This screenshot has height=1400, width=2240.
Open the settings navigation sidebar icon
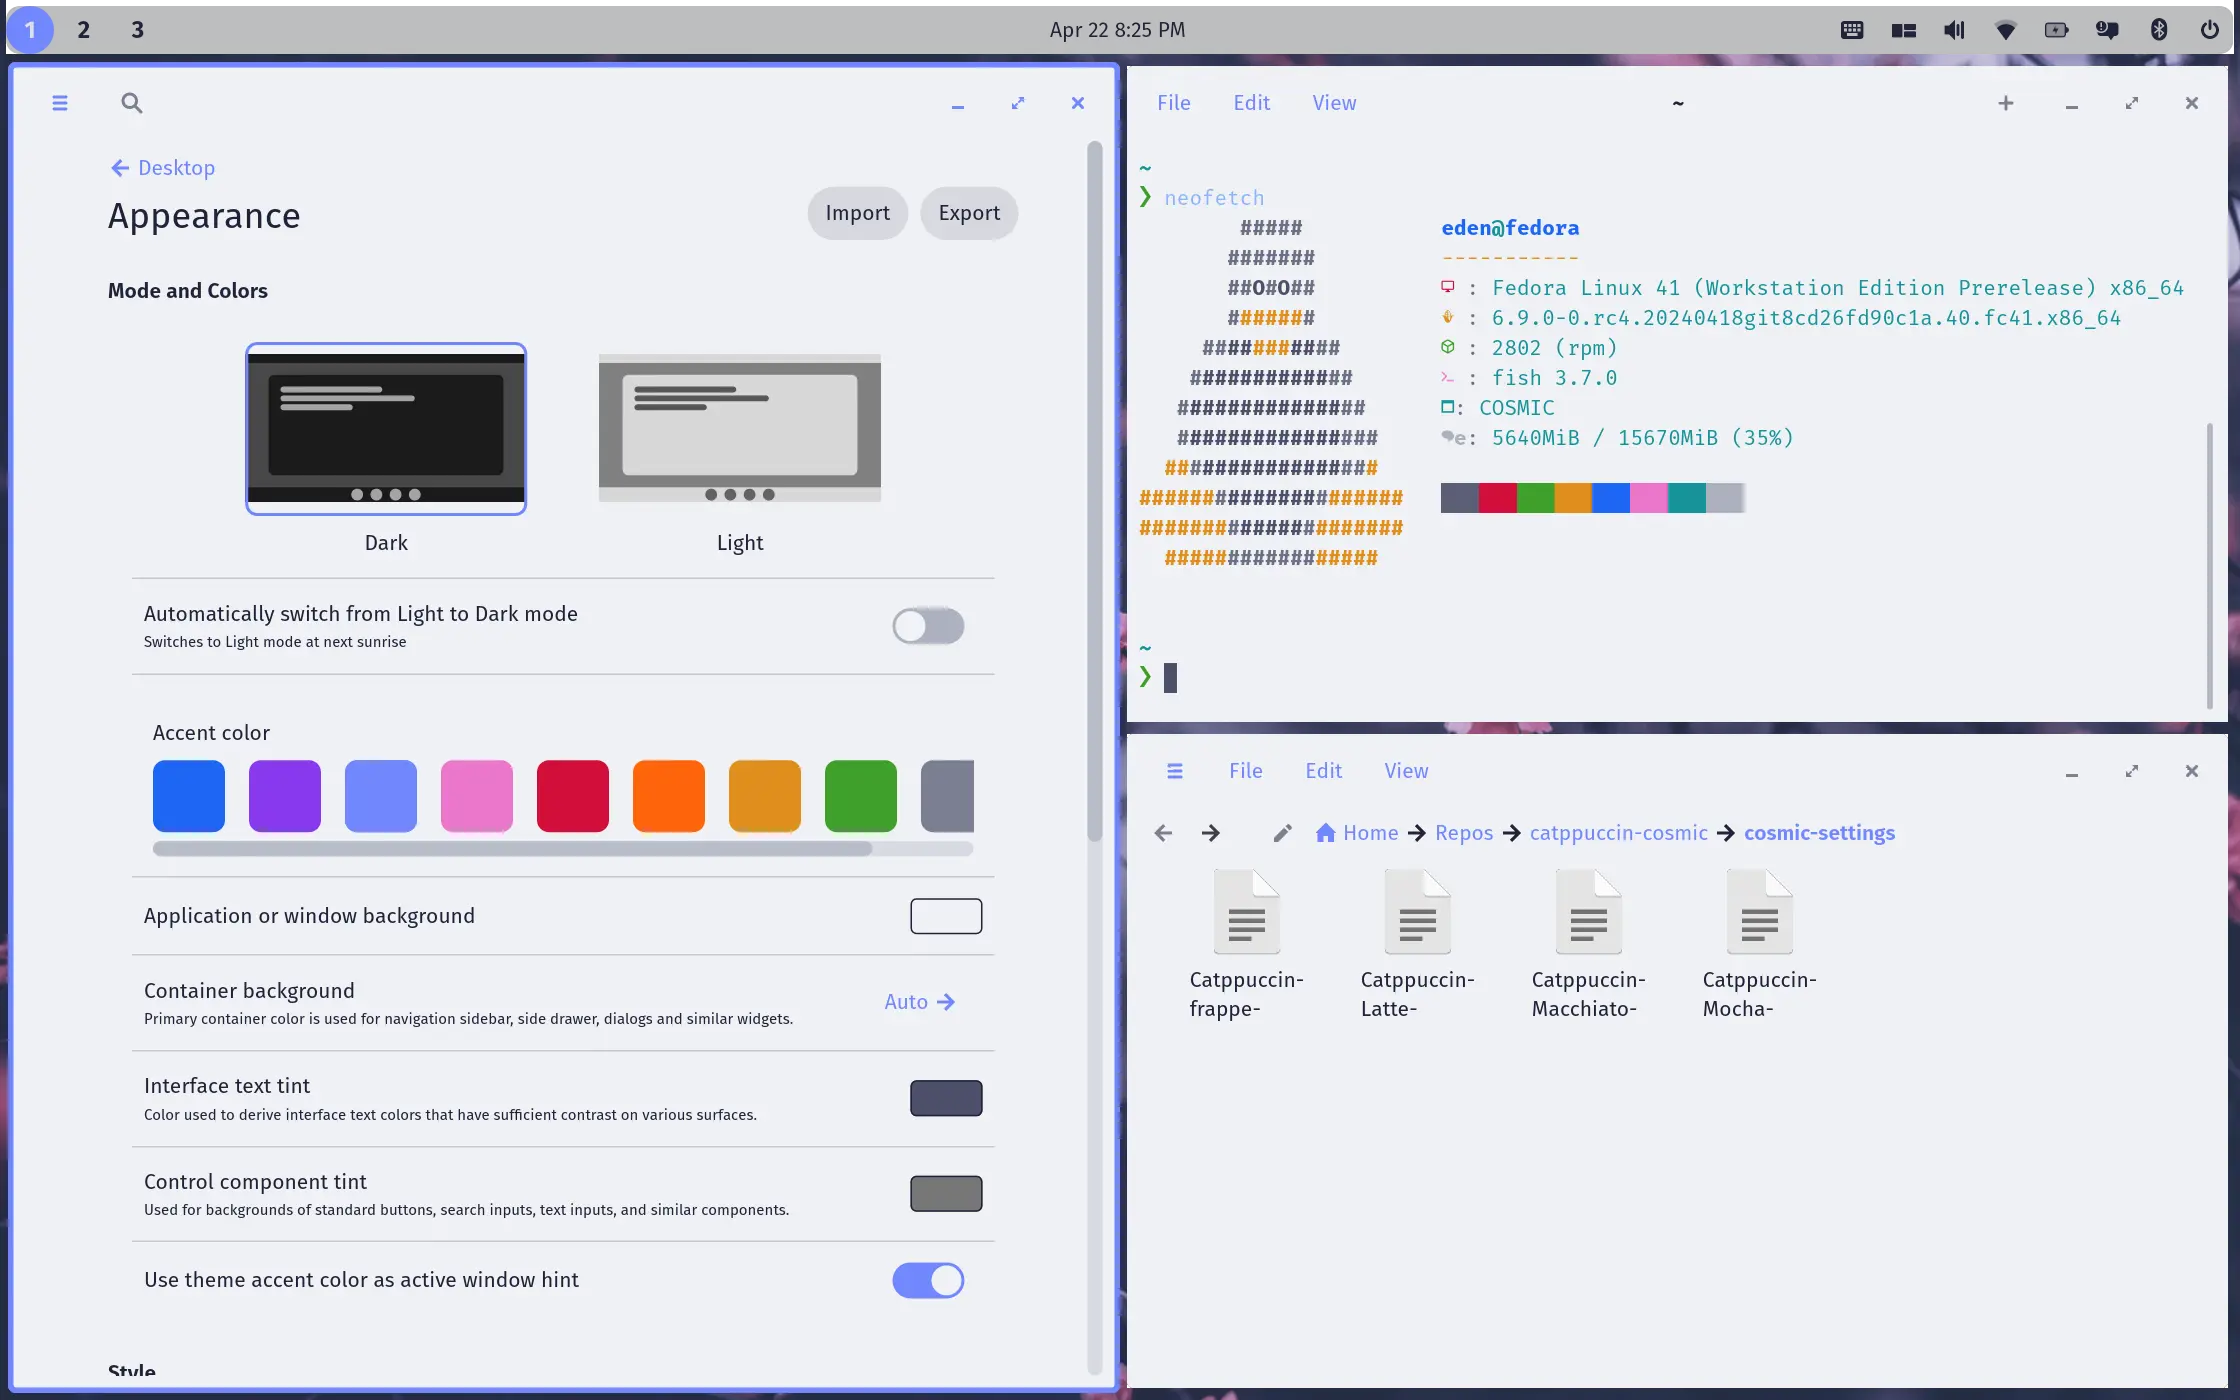60,103
